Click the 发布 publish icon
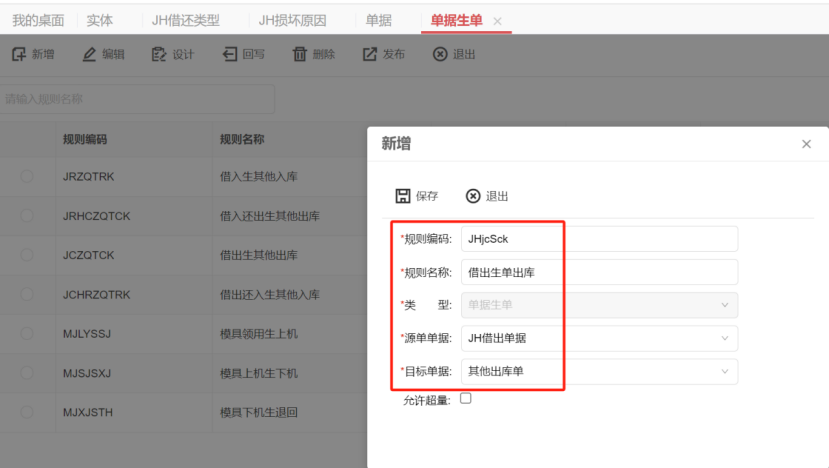The image size is (829, 468). tap(370, 54)
